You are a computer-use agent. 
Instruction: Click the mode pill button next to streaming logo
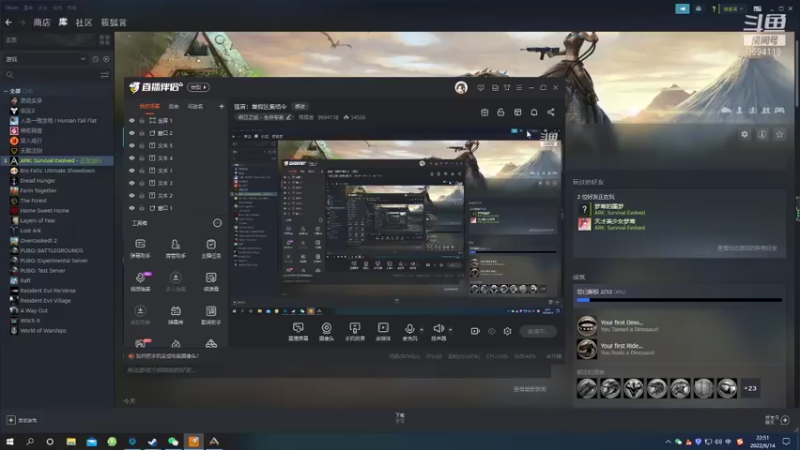tap(198, 87)
